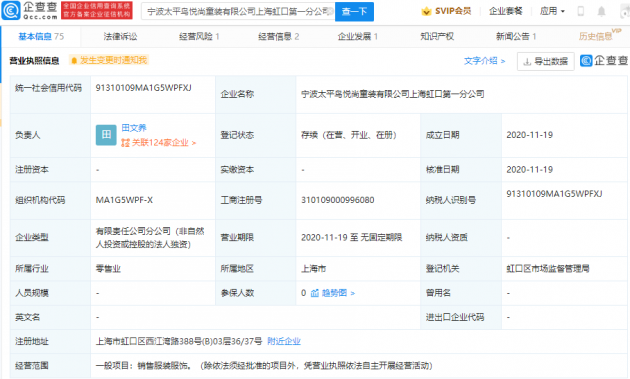The height and width of the screenshot is (379, 630).
Task: Switch to 经营风险 tab
Action: coord(199,37)
